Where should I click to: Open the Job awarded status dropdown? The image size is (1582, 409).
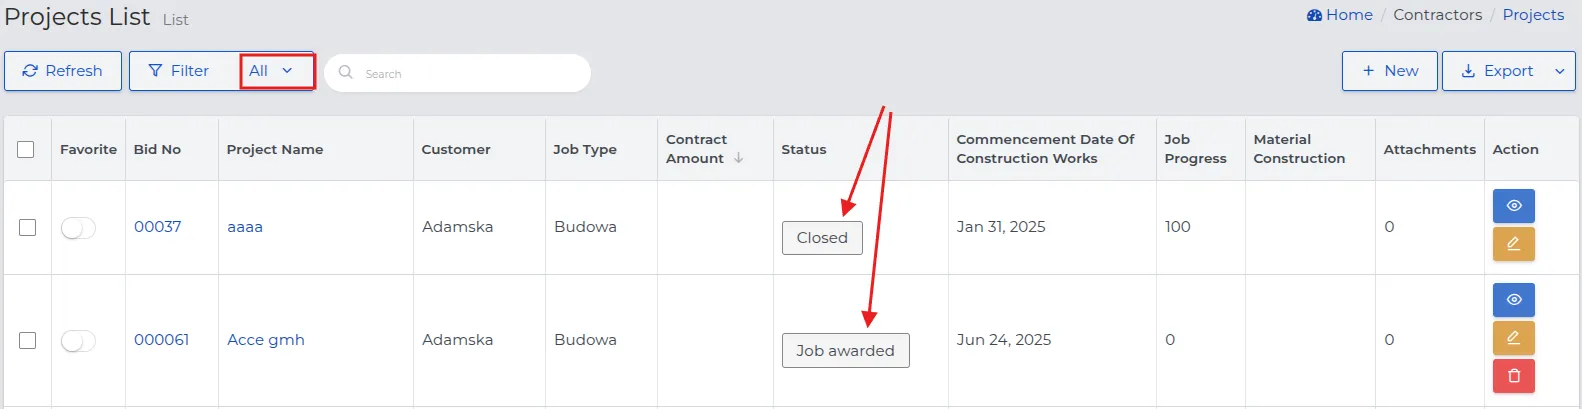point(845,351)
